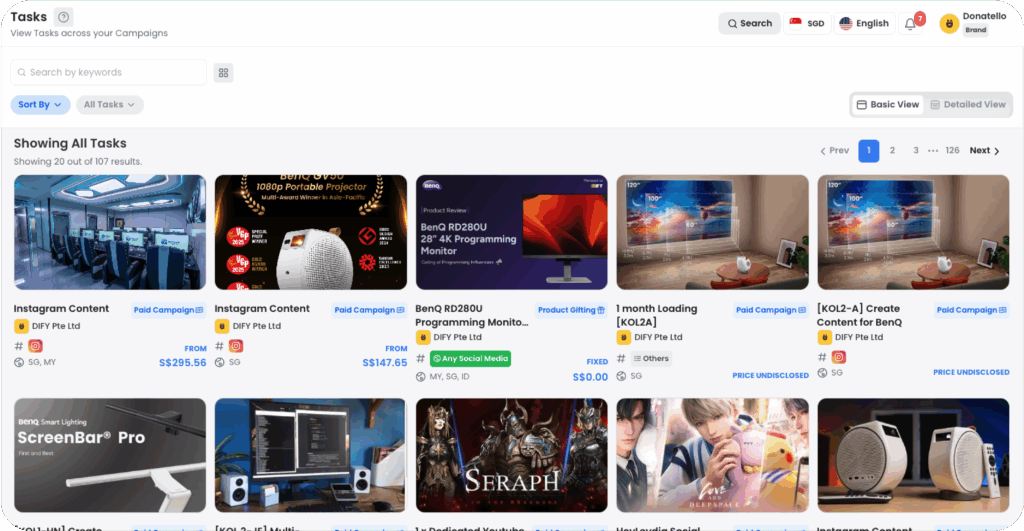Click the S$295.56 price

[183, 362]
